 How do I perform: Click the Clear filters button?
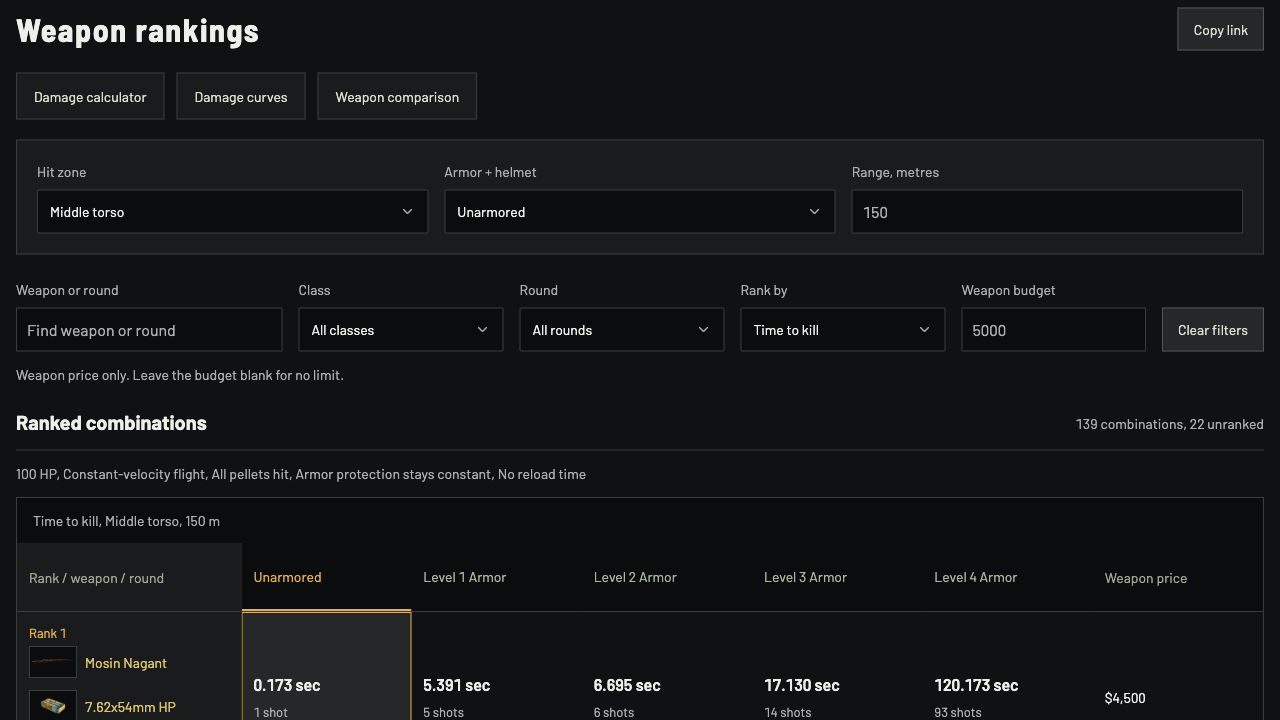[x=1213, y=330]
